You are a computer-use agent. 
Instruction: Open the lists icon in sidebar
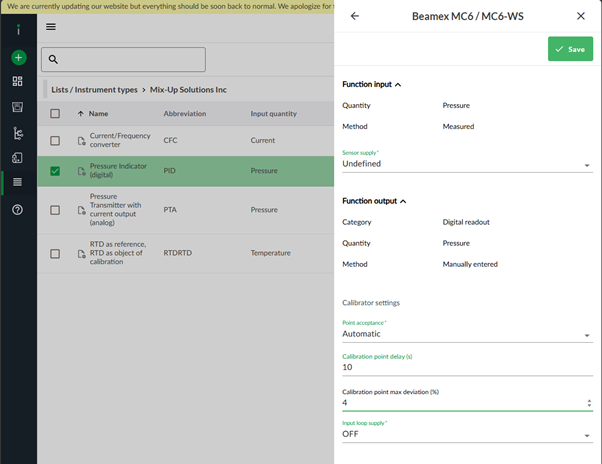17,183
